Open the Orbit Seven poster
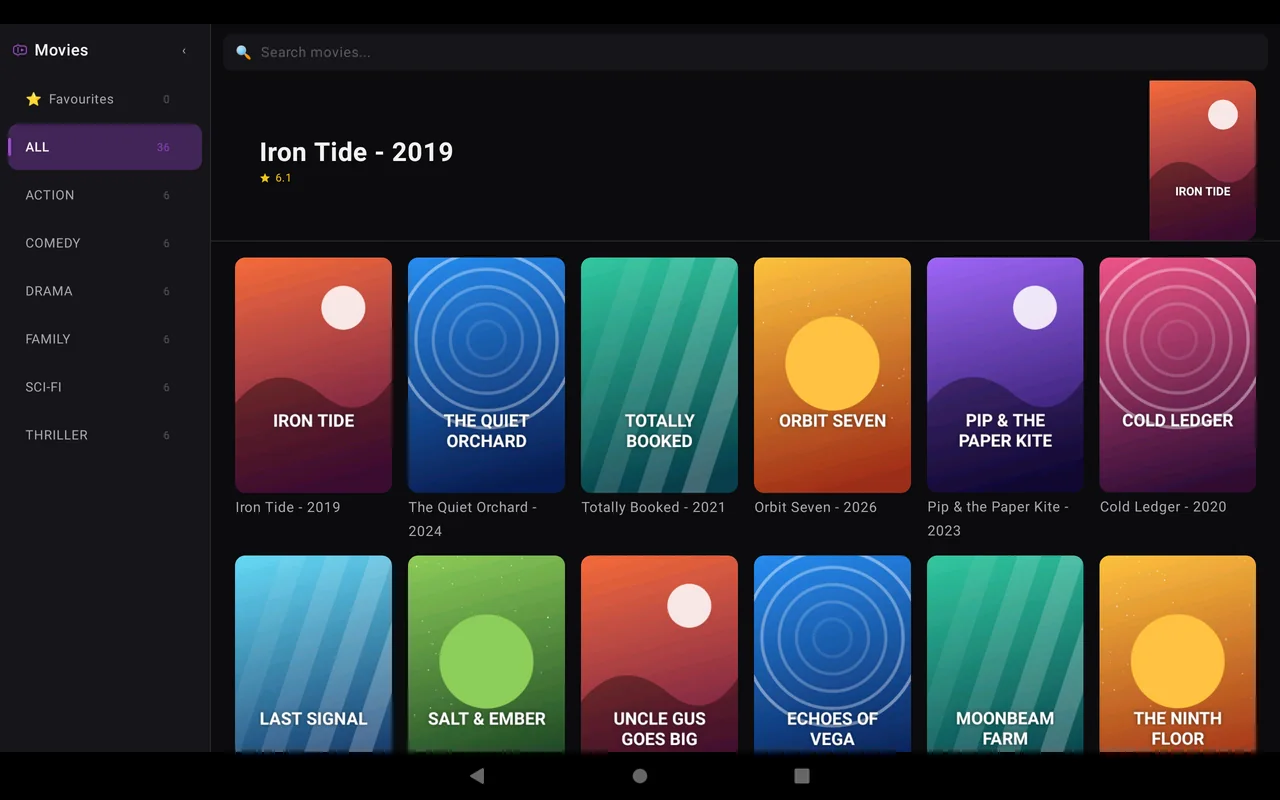Screen dimensions: 1280x800 pos(832,375)
